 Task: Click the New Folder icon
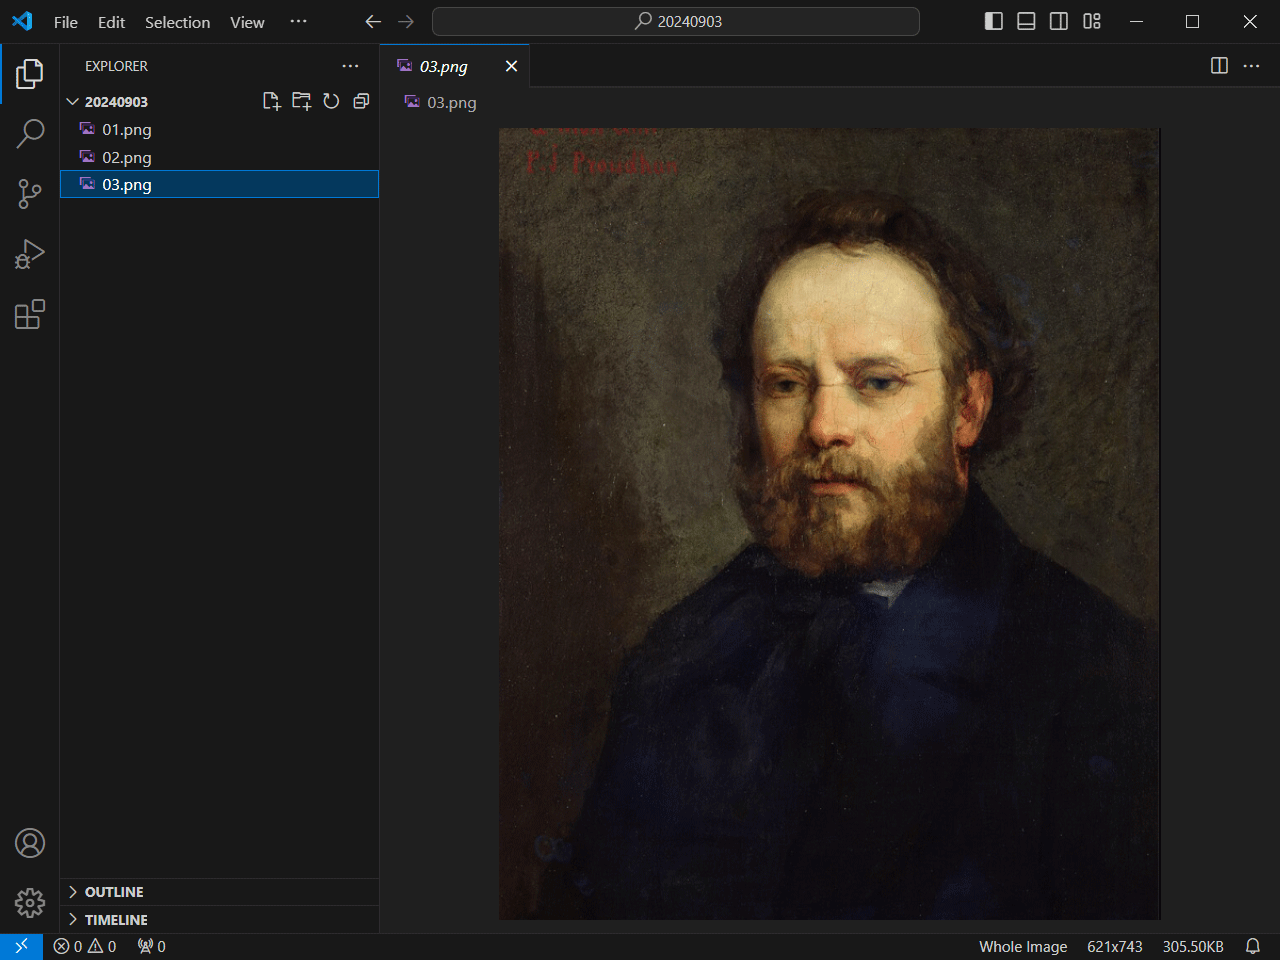pos(301,101)
